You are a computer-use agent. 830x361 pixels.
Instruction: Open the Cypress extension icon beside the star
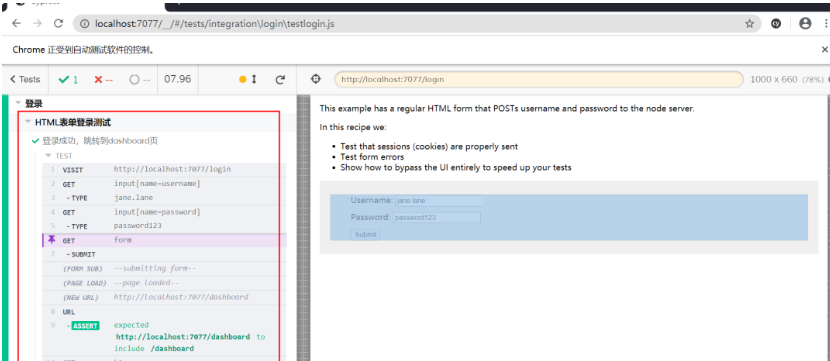coord(777,24)
